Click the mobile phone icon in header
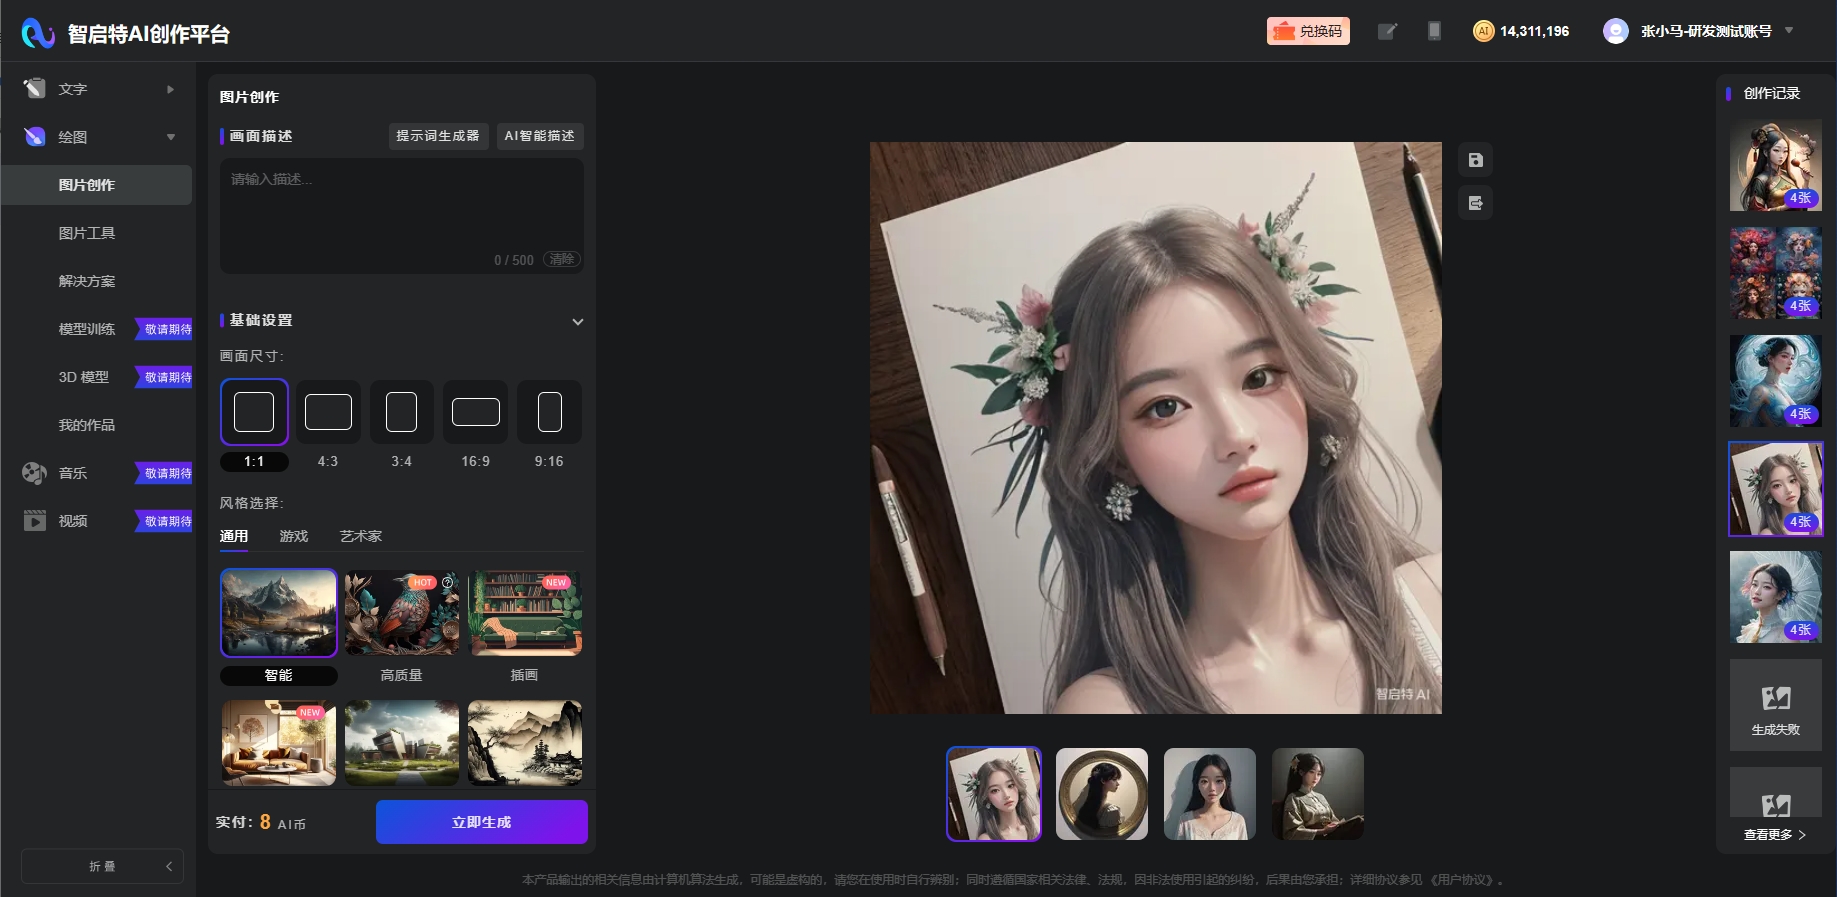 [1434, 31]
